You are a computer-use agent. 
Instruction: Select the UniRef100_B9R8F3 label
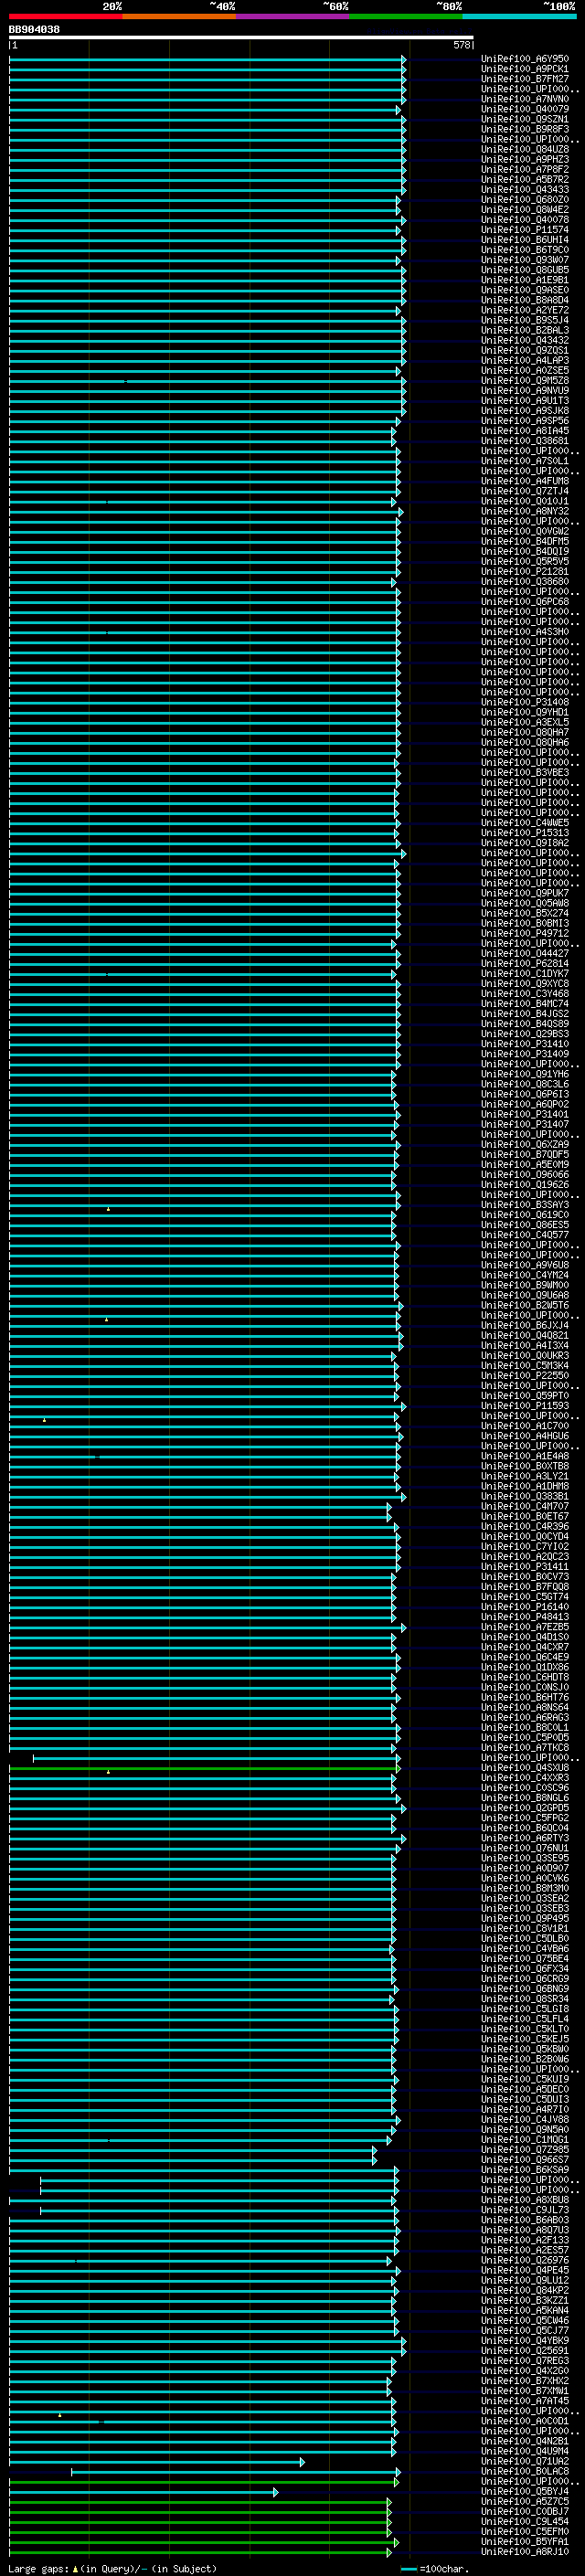click(x=525, y=129)
